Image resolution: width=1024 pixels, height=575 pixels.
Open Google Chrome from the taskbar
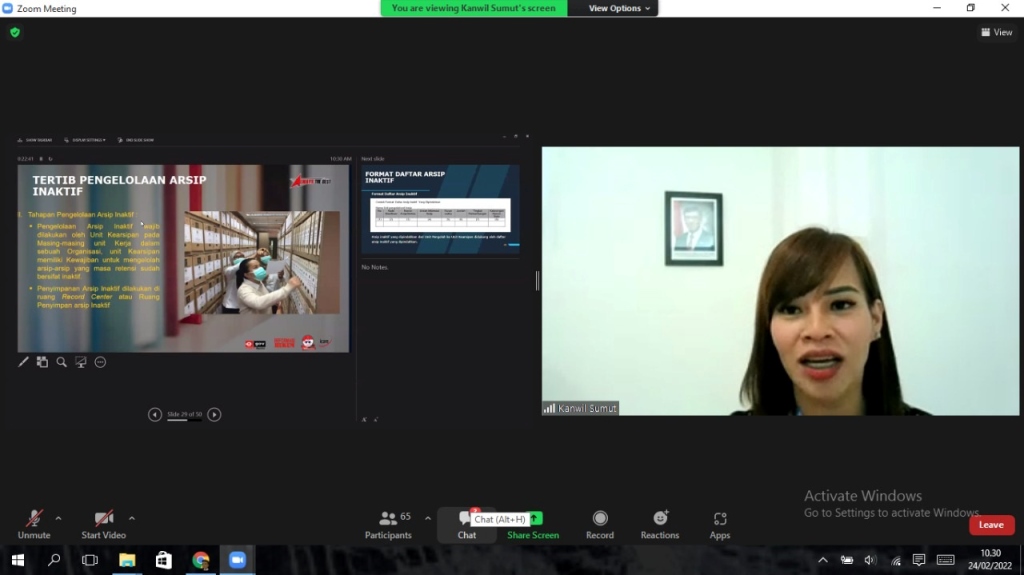[x=201, y=560]
